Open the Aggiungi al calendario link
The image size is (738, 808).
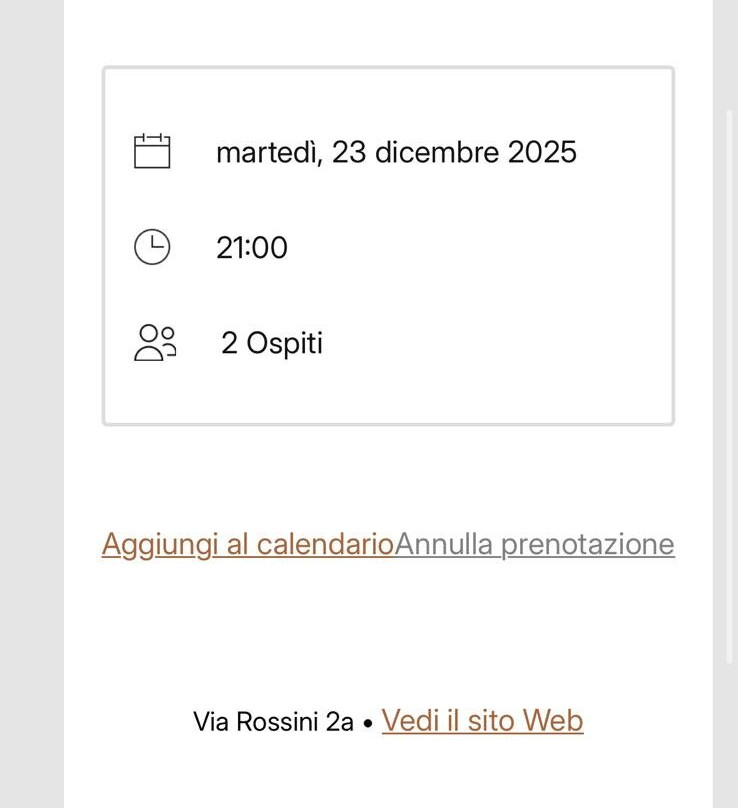click(248, 544)
